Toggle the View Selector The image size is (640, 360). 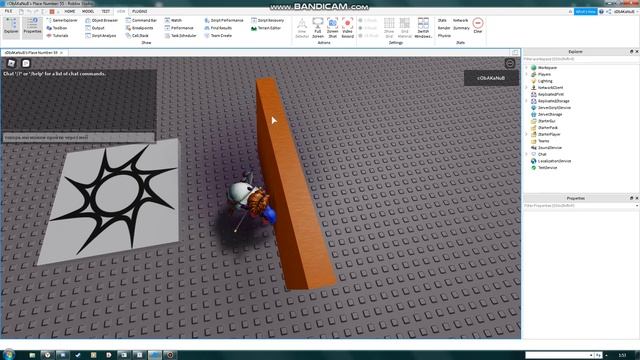point(302,28)
